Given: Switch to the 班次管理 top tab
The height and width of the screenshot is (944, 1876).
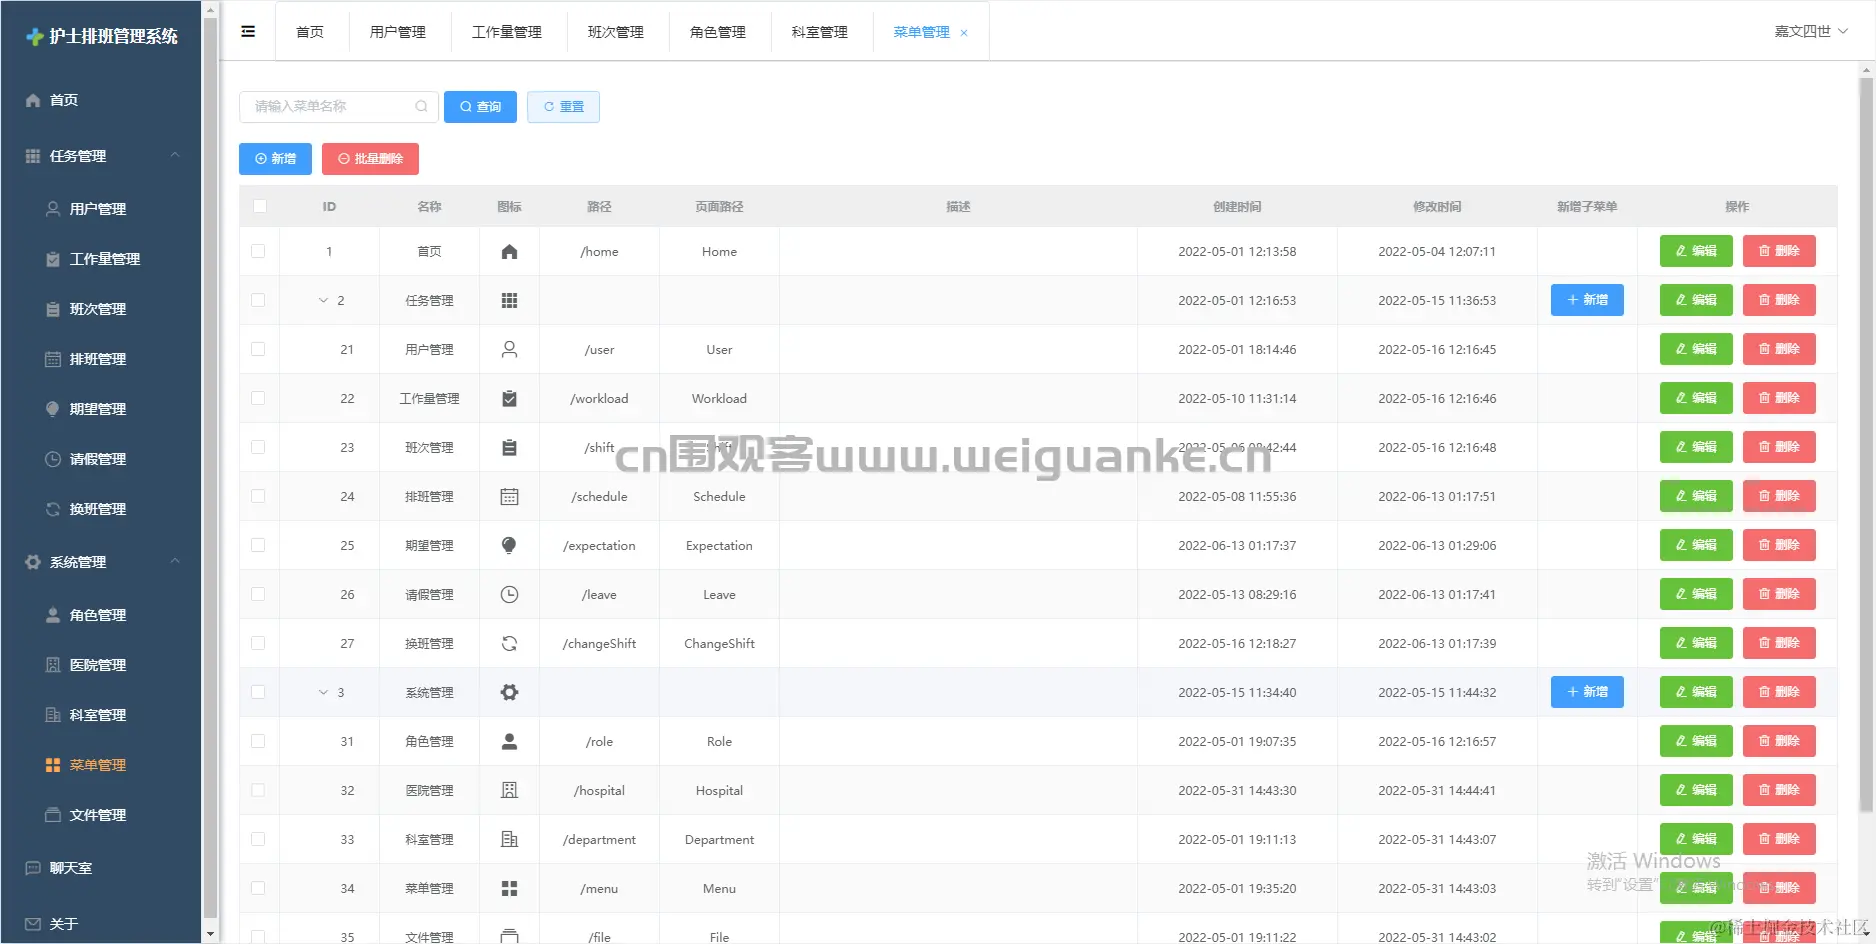Looking at the screenshot, I should tap(616, 32).
